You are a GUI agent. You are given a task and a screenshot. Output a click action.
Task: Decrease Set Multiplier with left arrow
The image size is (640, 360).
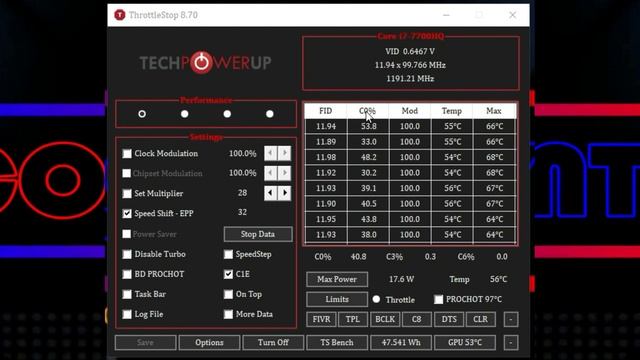270,193
